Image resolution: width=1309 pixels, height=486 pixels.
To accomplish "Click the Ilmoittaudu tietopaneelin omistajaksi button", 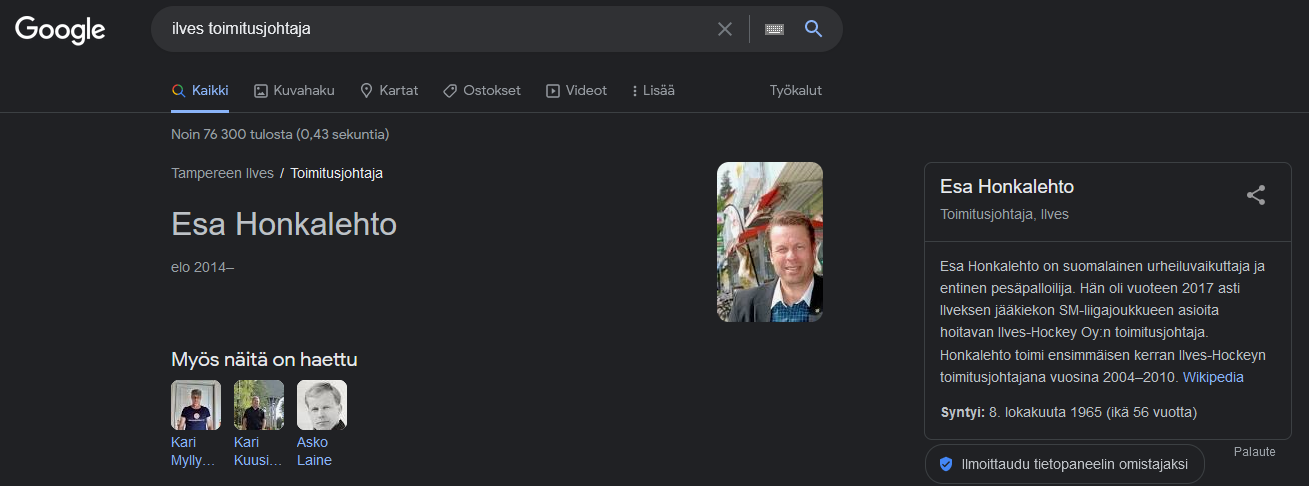I will (1064, 464).
